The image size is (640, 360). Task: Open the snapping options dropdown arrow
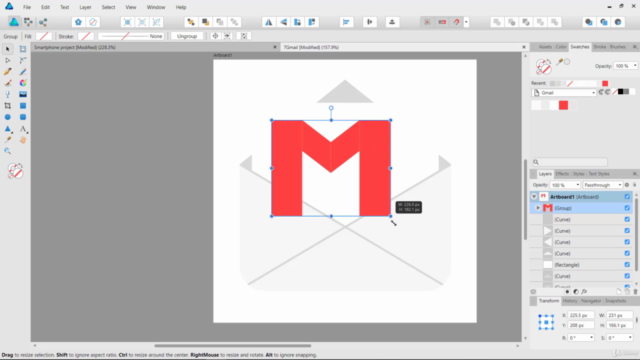[466, 22]
